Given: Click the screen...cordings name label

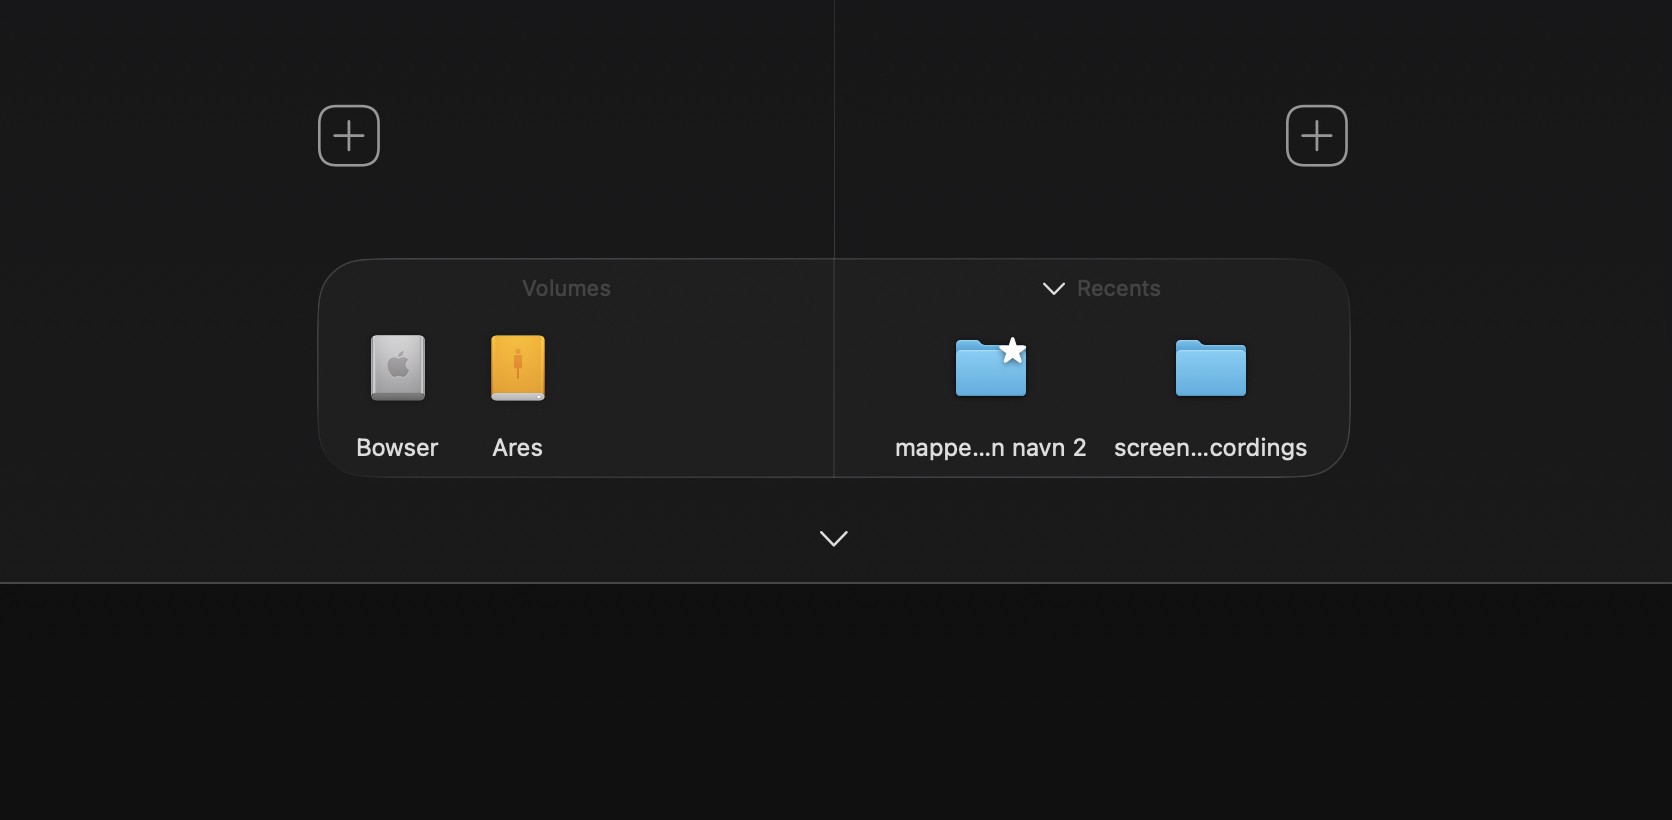Looking at the screenshot, I should click(1211, 448).
